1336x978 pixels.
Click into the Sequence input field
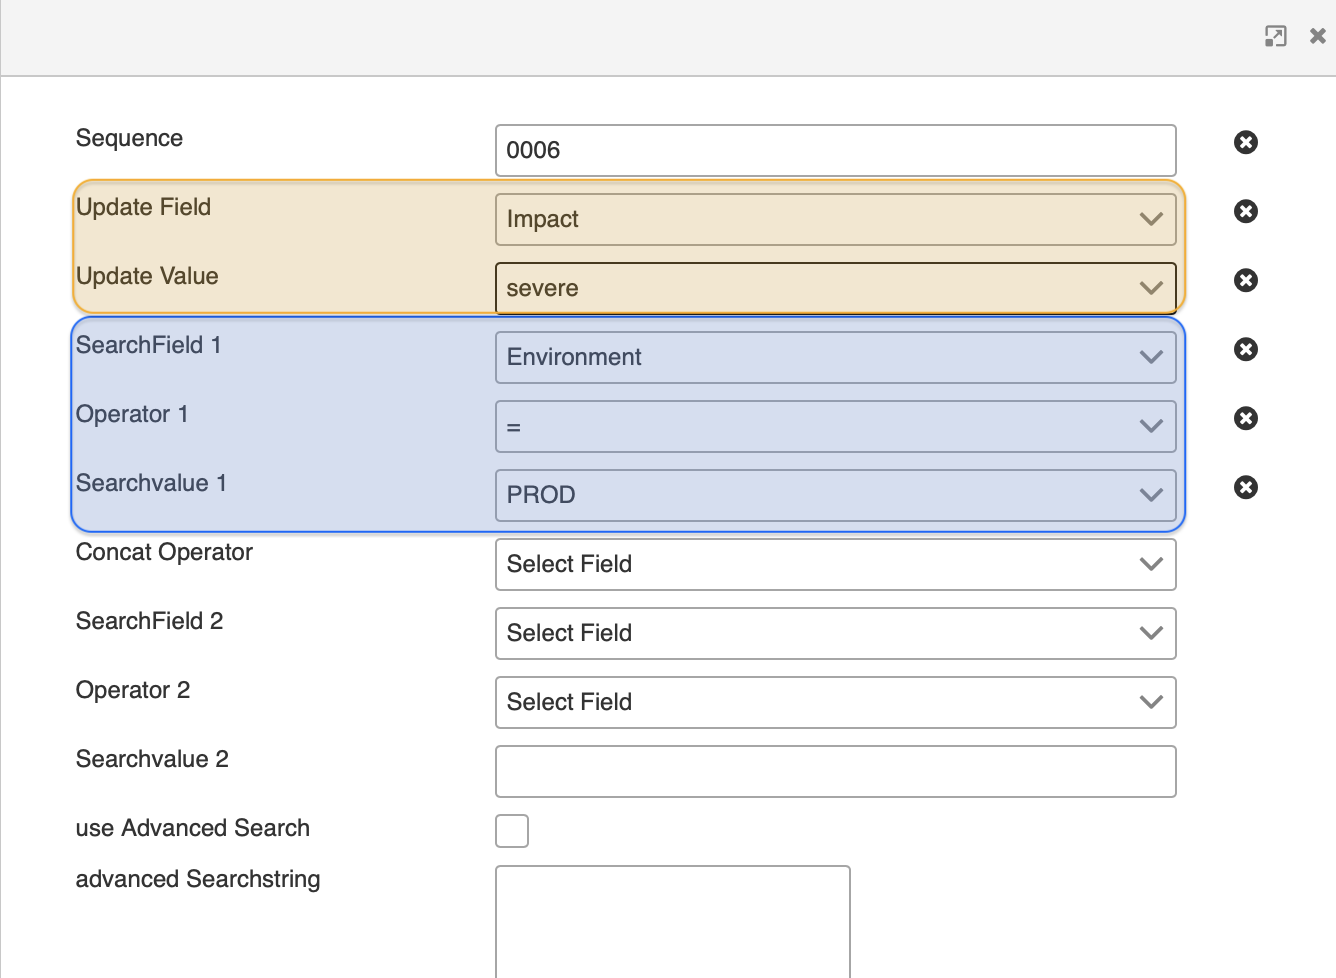(835, 150)
